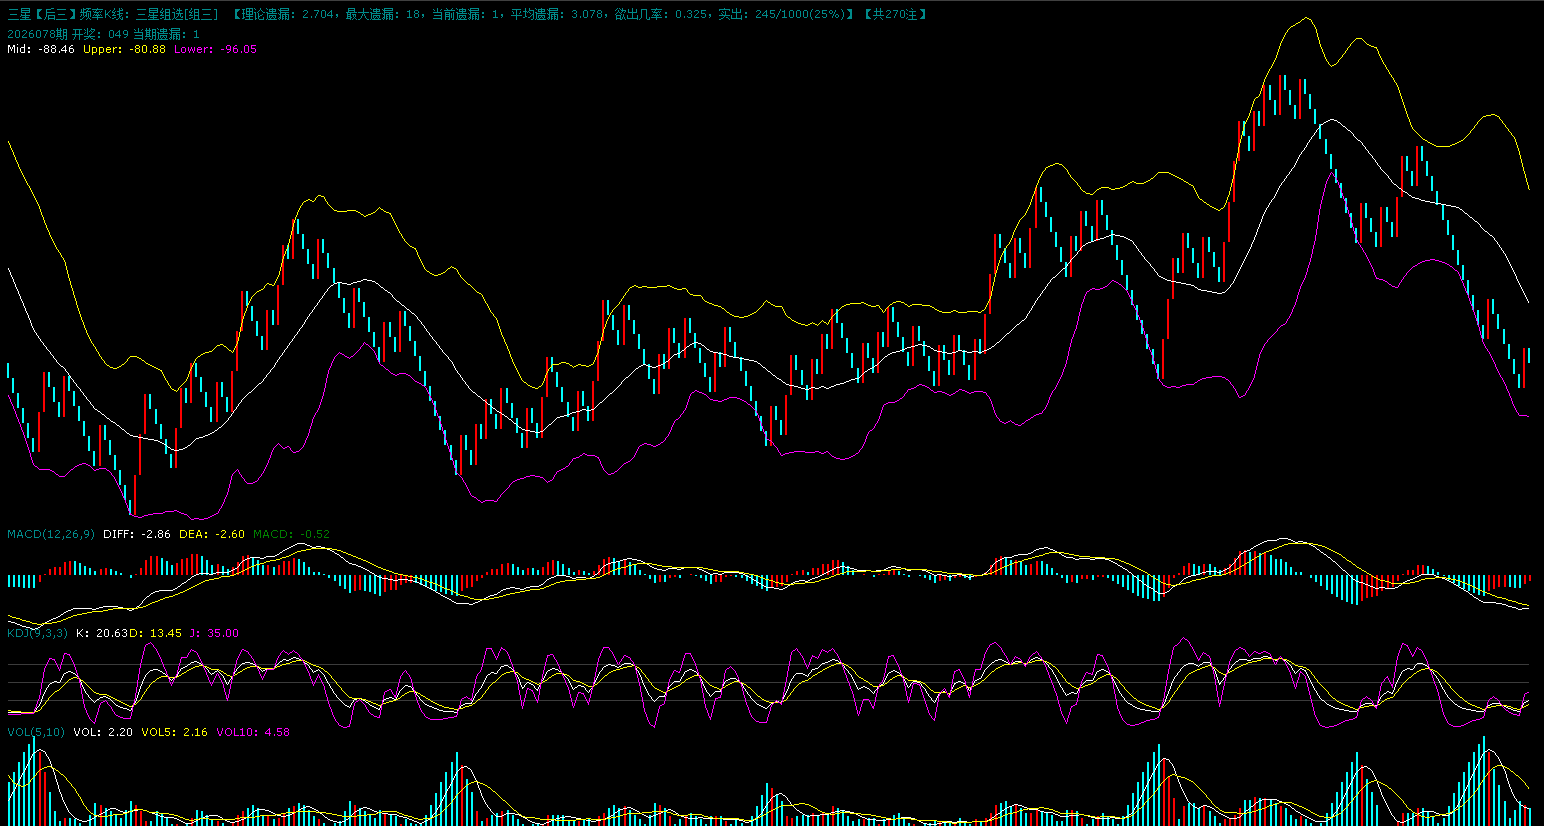Click the 三星组选[组三] chart title

(x=177, y=14)
